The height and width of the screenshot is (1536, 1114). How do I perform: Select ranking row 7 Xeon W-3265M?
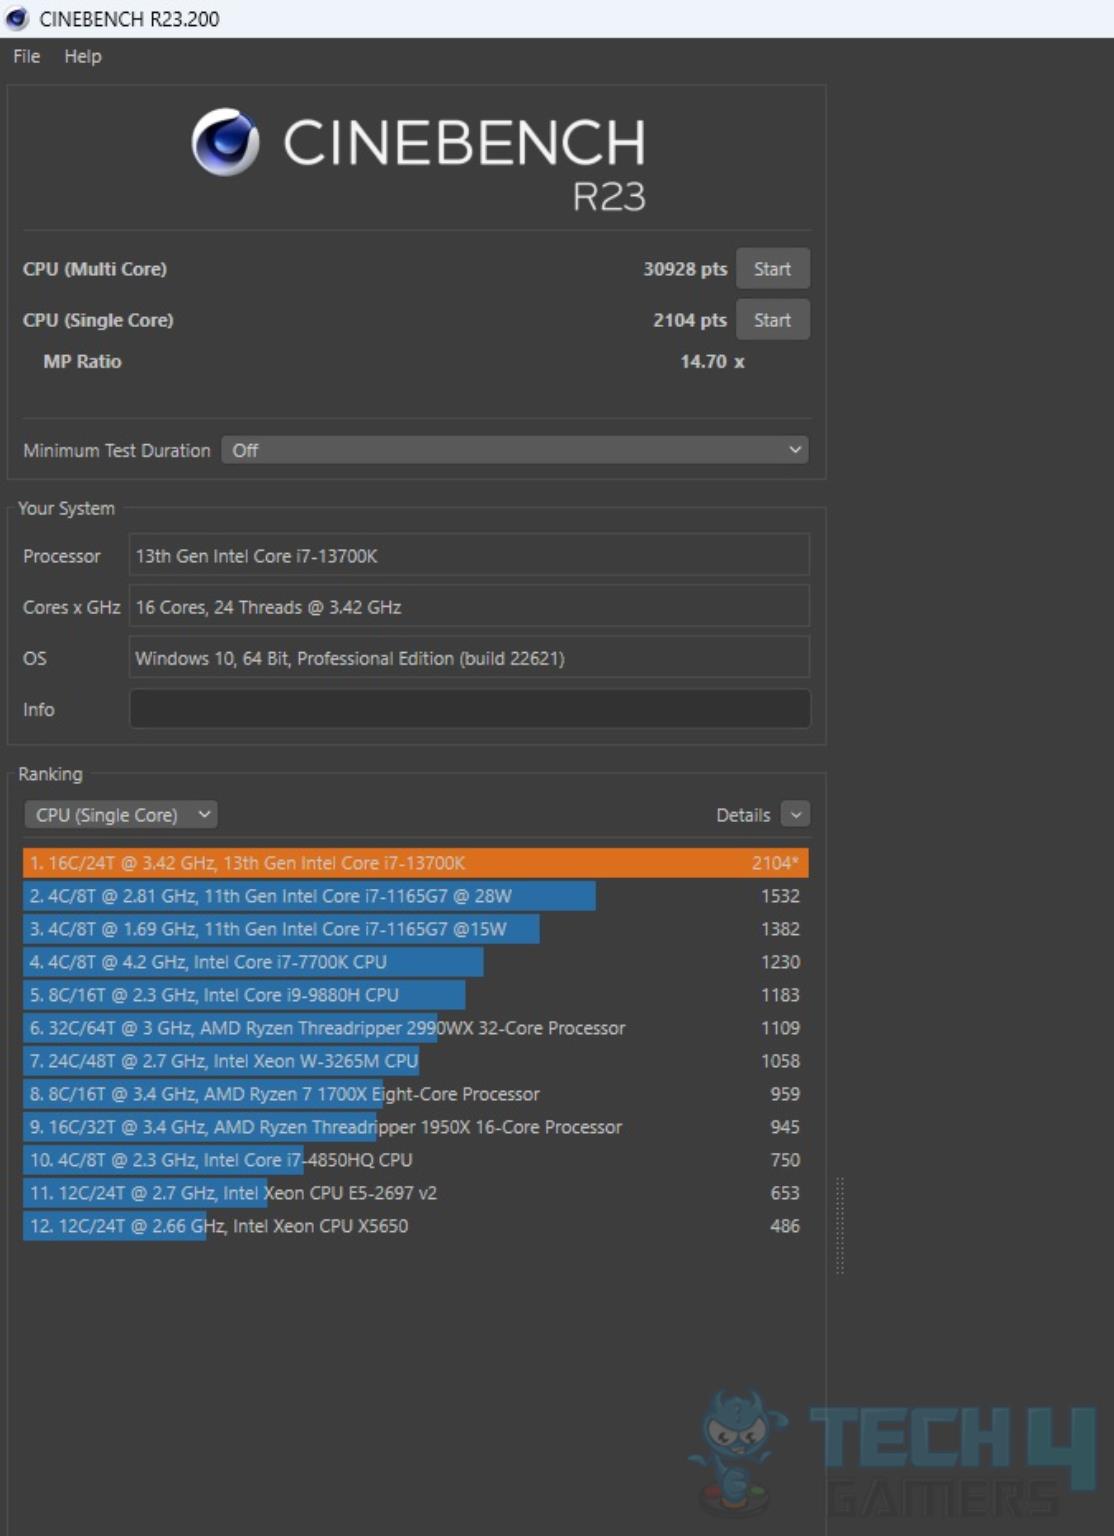(x=415, y=1061)
